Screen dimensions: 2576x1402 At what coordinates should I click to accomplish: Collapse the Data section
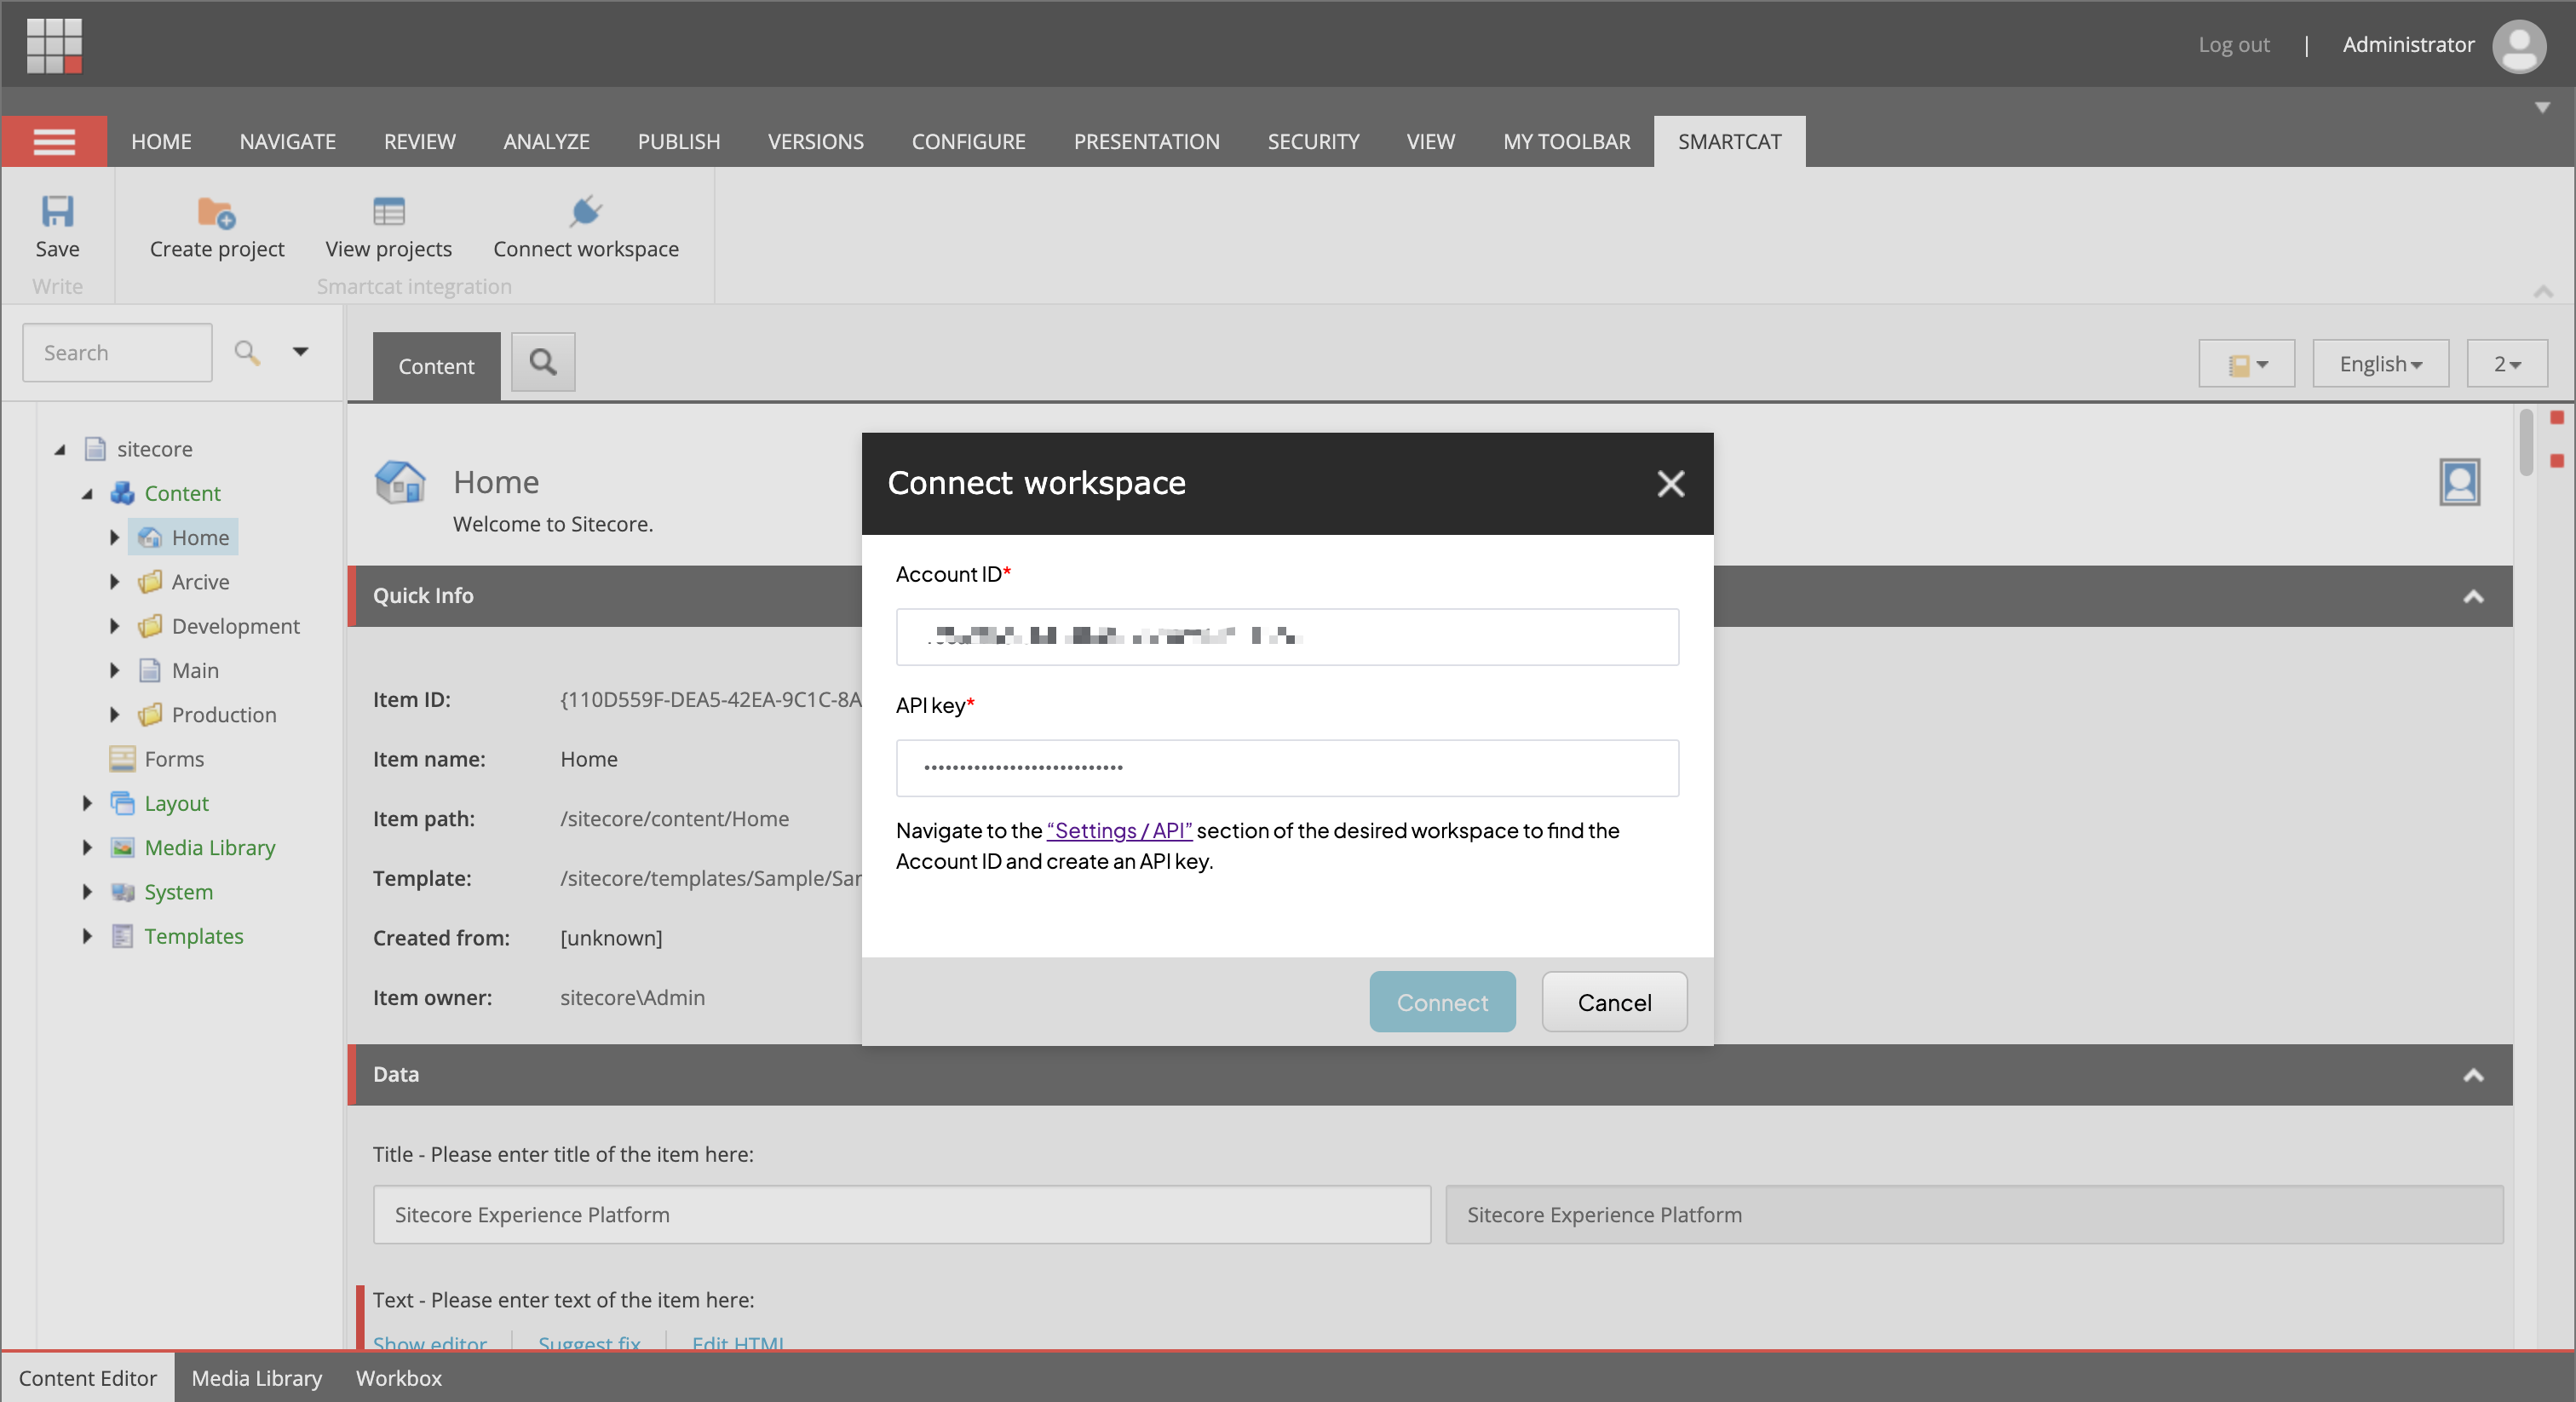(x=2473, y=1076)
